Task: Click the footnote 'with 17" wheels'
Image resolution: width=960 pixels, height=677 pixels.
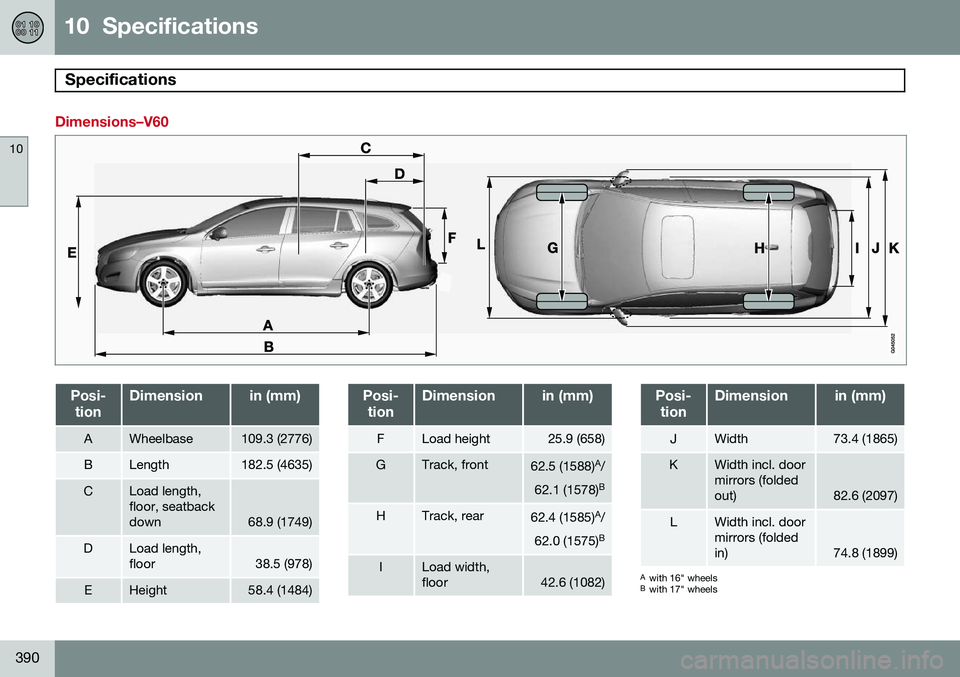Action: pyautogui.click(x=683, y=589)
